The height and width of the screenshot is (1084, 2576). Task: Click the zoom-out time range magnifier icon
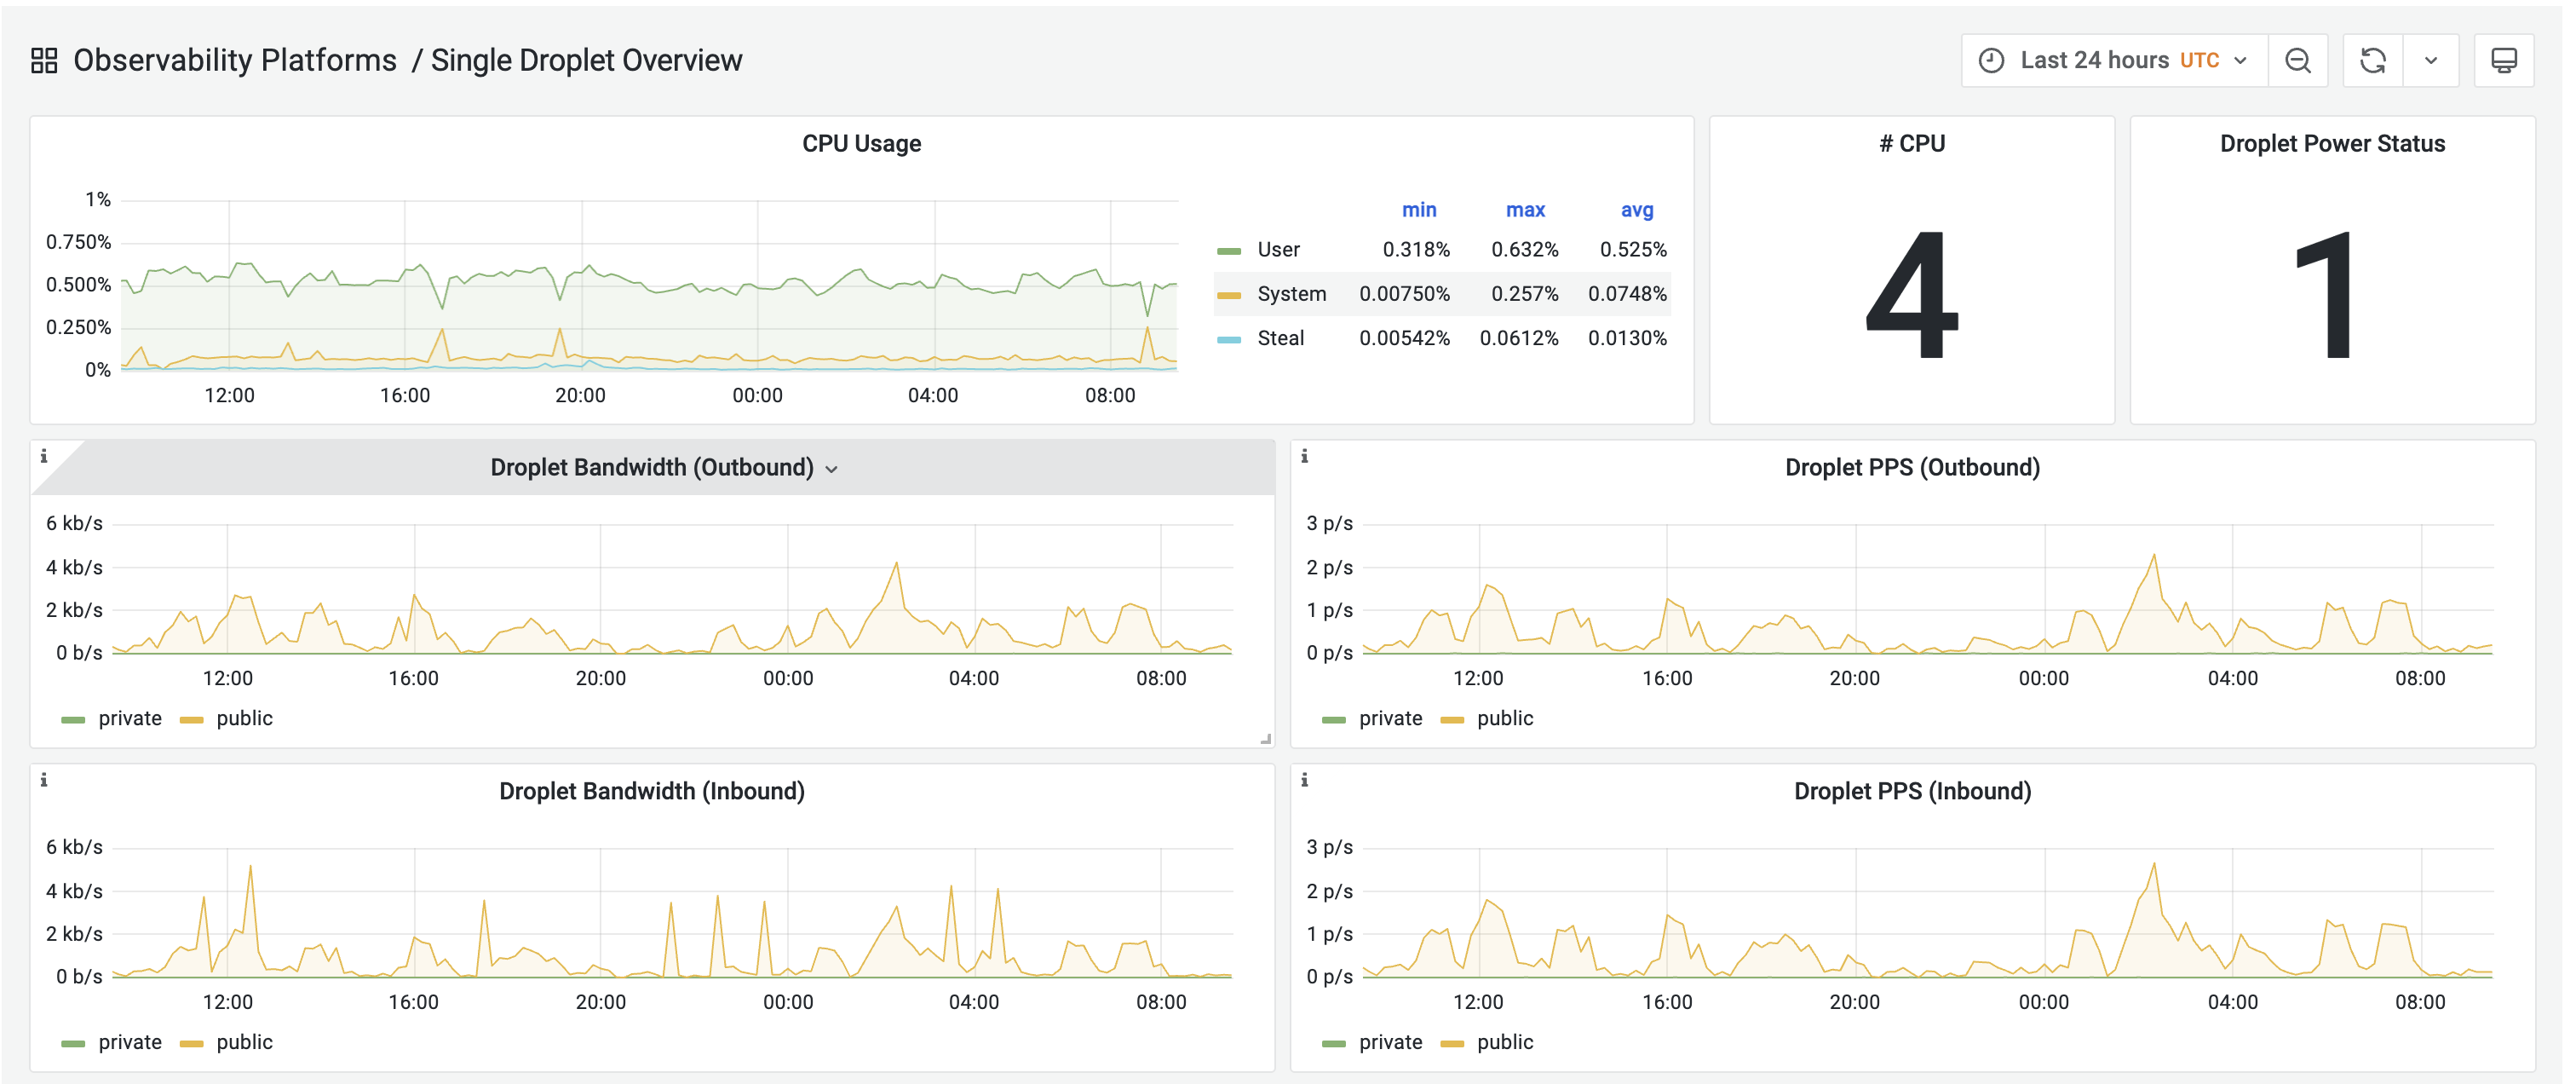point(2298,60)
